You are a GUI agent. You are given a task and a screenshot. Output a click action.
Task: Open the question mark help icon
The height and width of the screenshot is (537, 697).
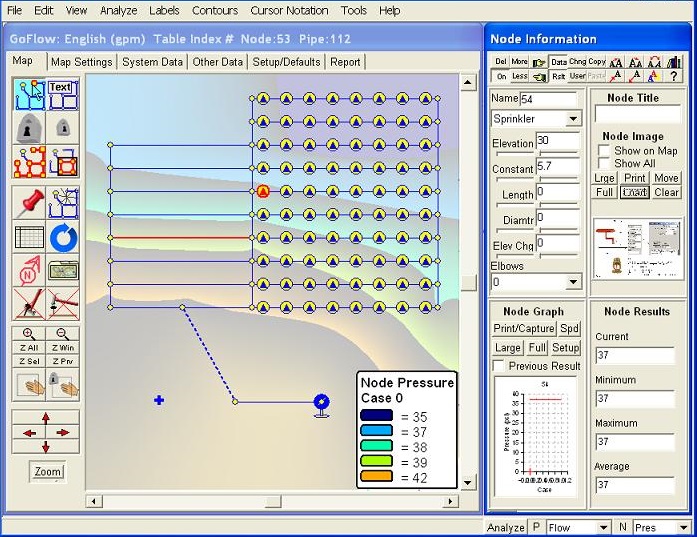click(674, 76)
